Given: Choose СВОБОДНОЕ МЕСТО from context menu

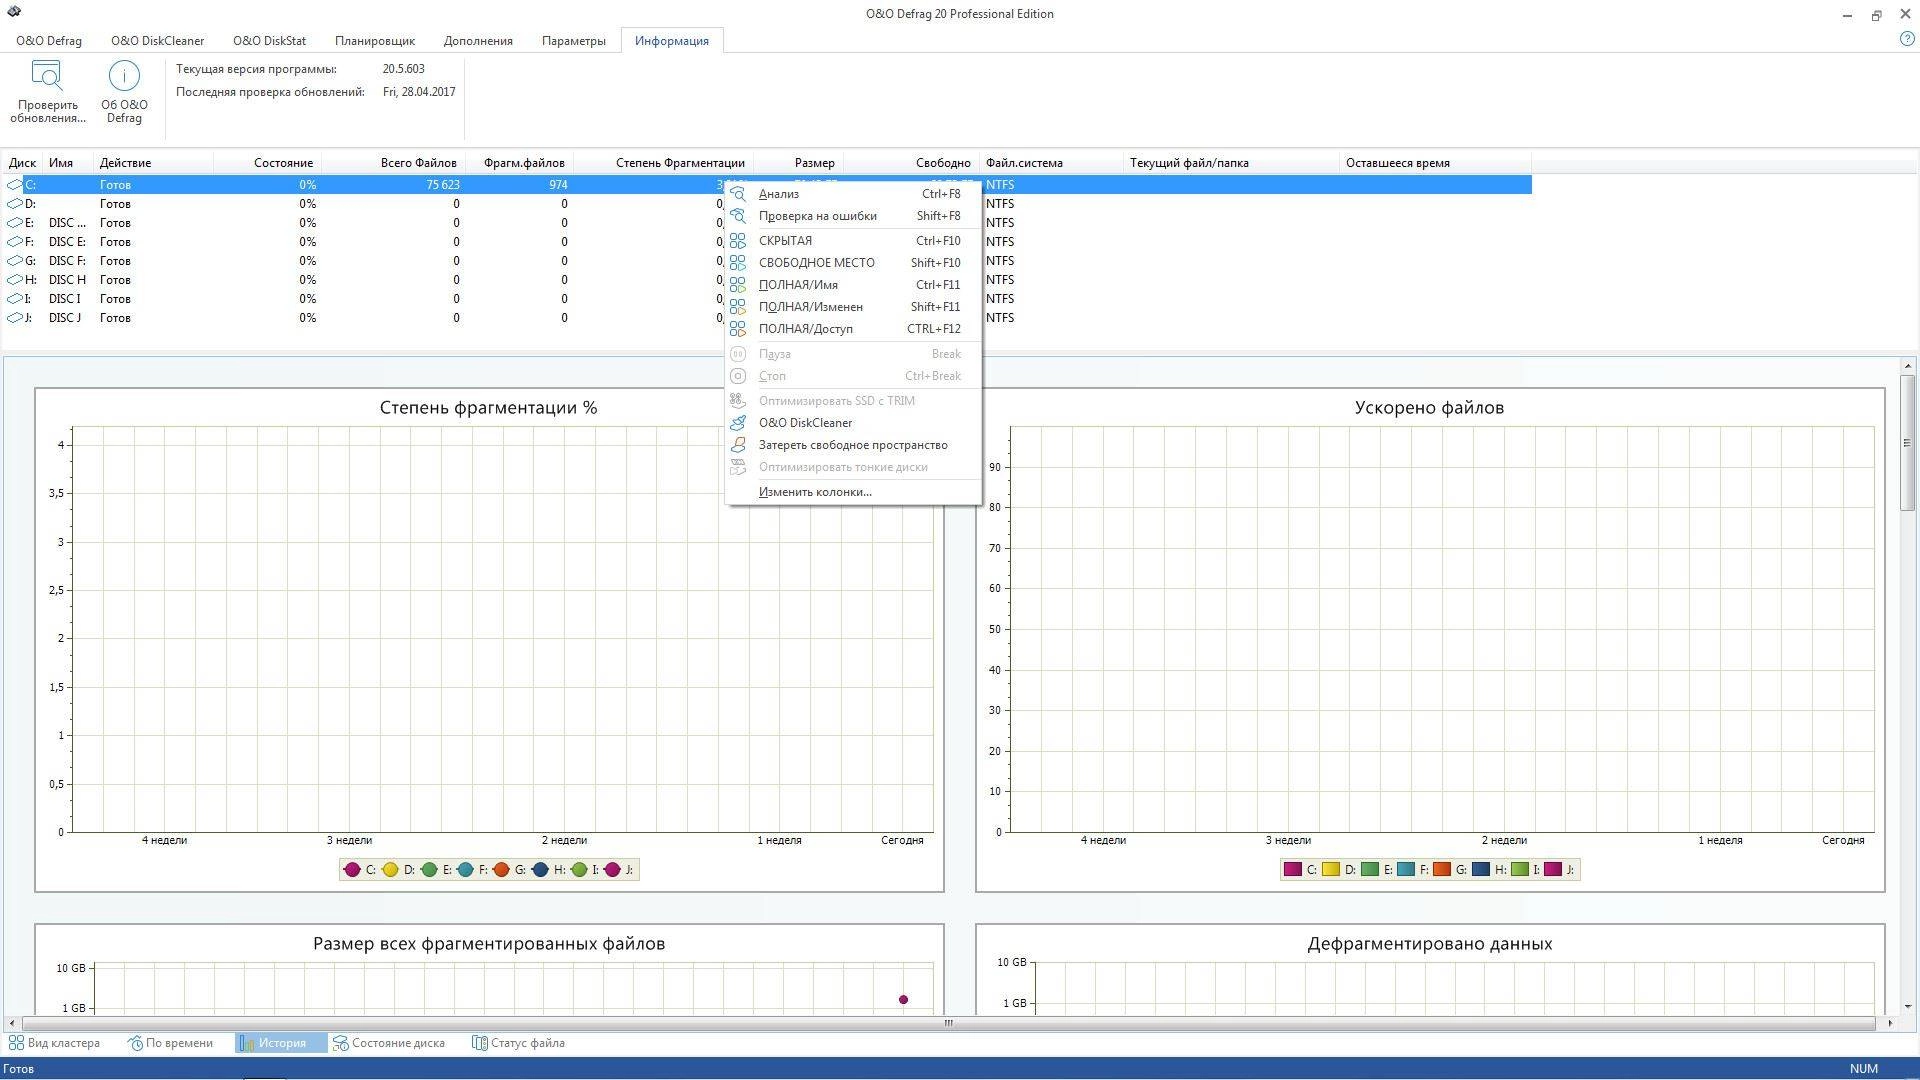Looking at the screenshot, I should click(x=853, y=263).
